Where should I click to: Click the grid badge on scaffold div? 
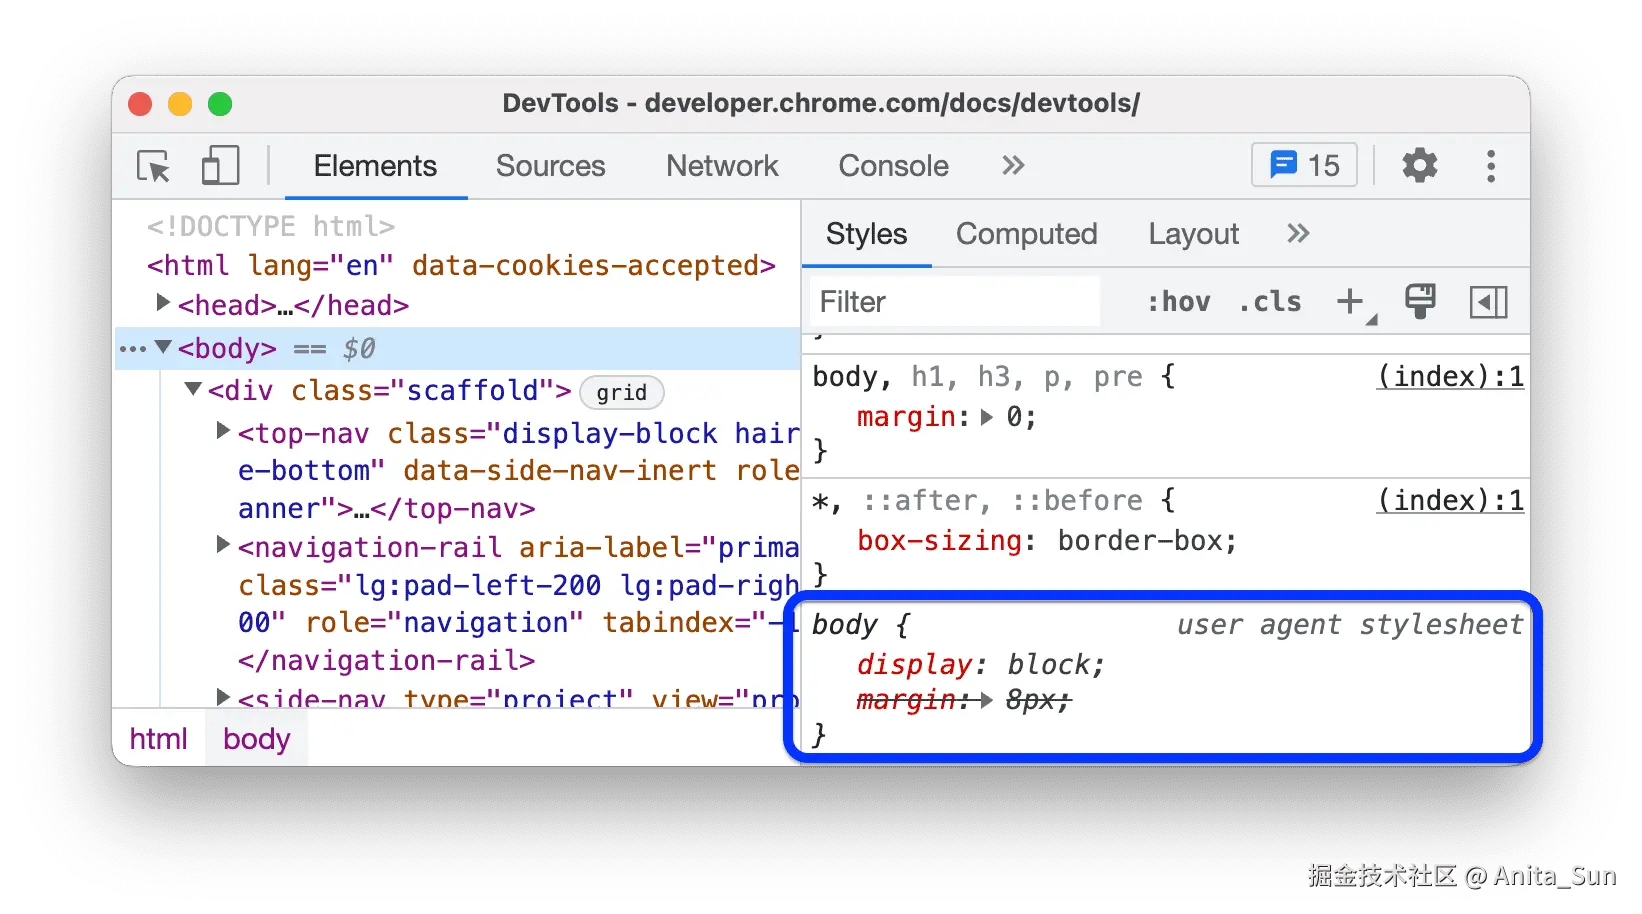click(622, 392)
